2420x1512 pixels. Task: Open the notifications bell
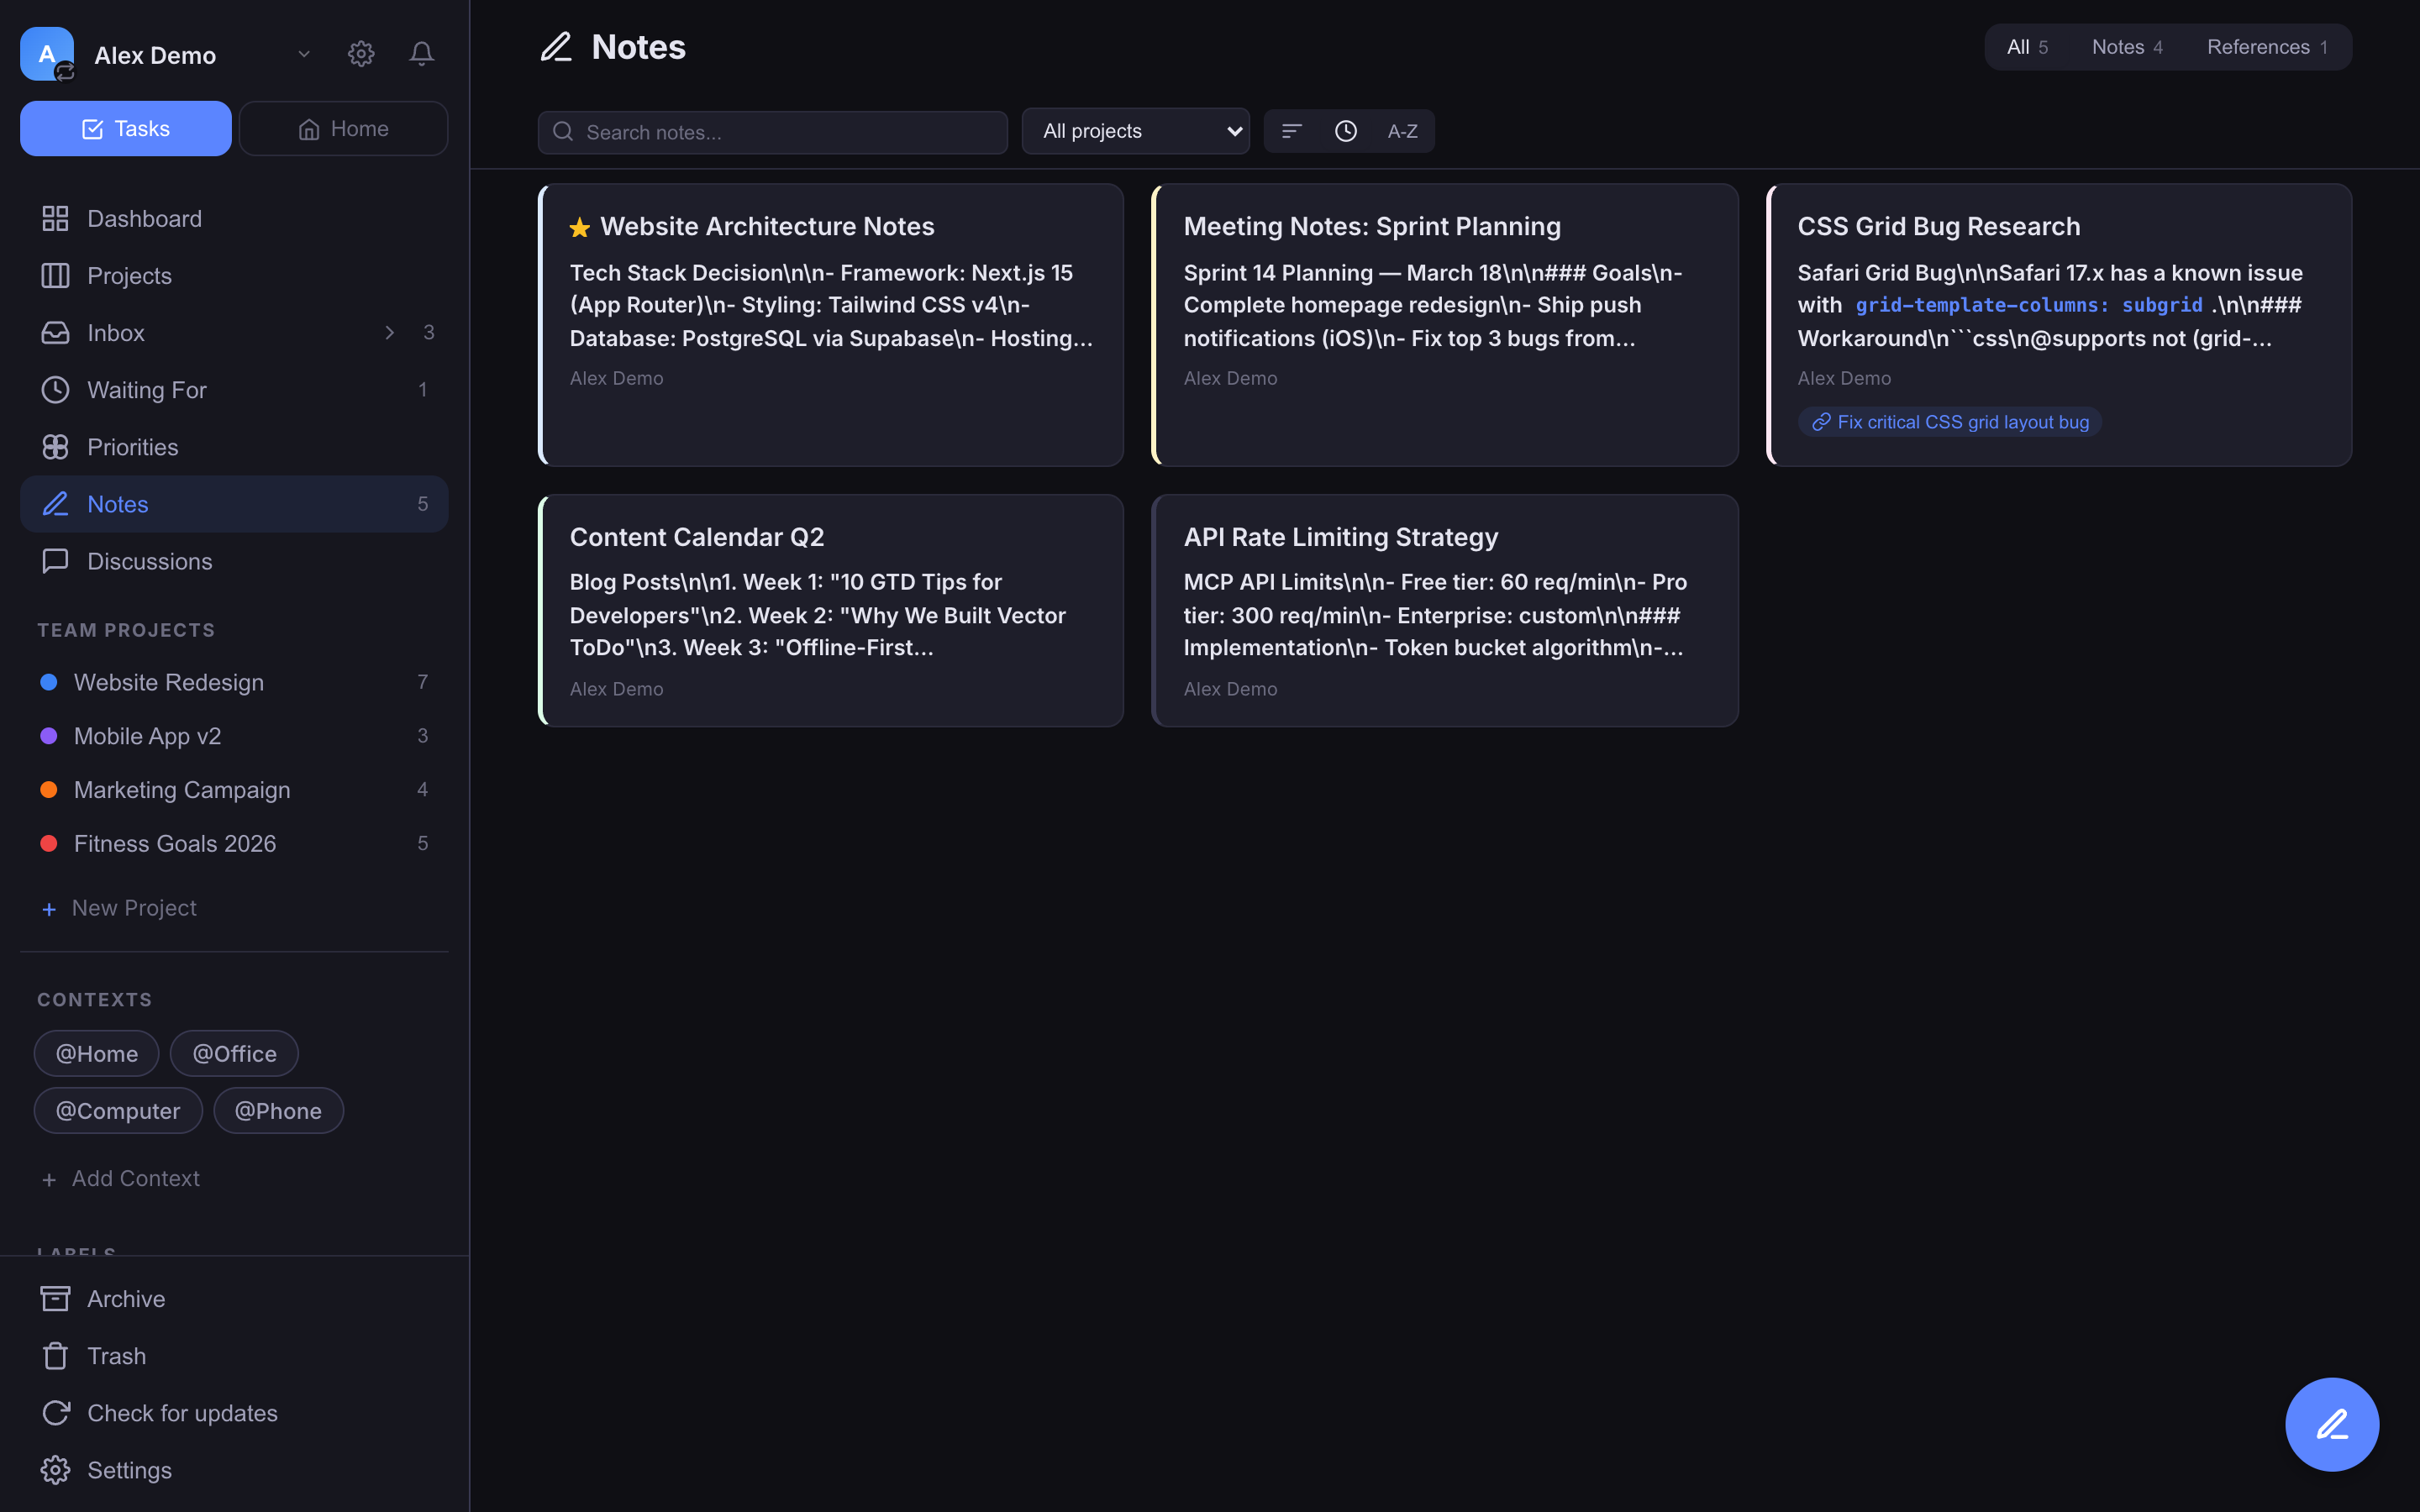point(422,54)
